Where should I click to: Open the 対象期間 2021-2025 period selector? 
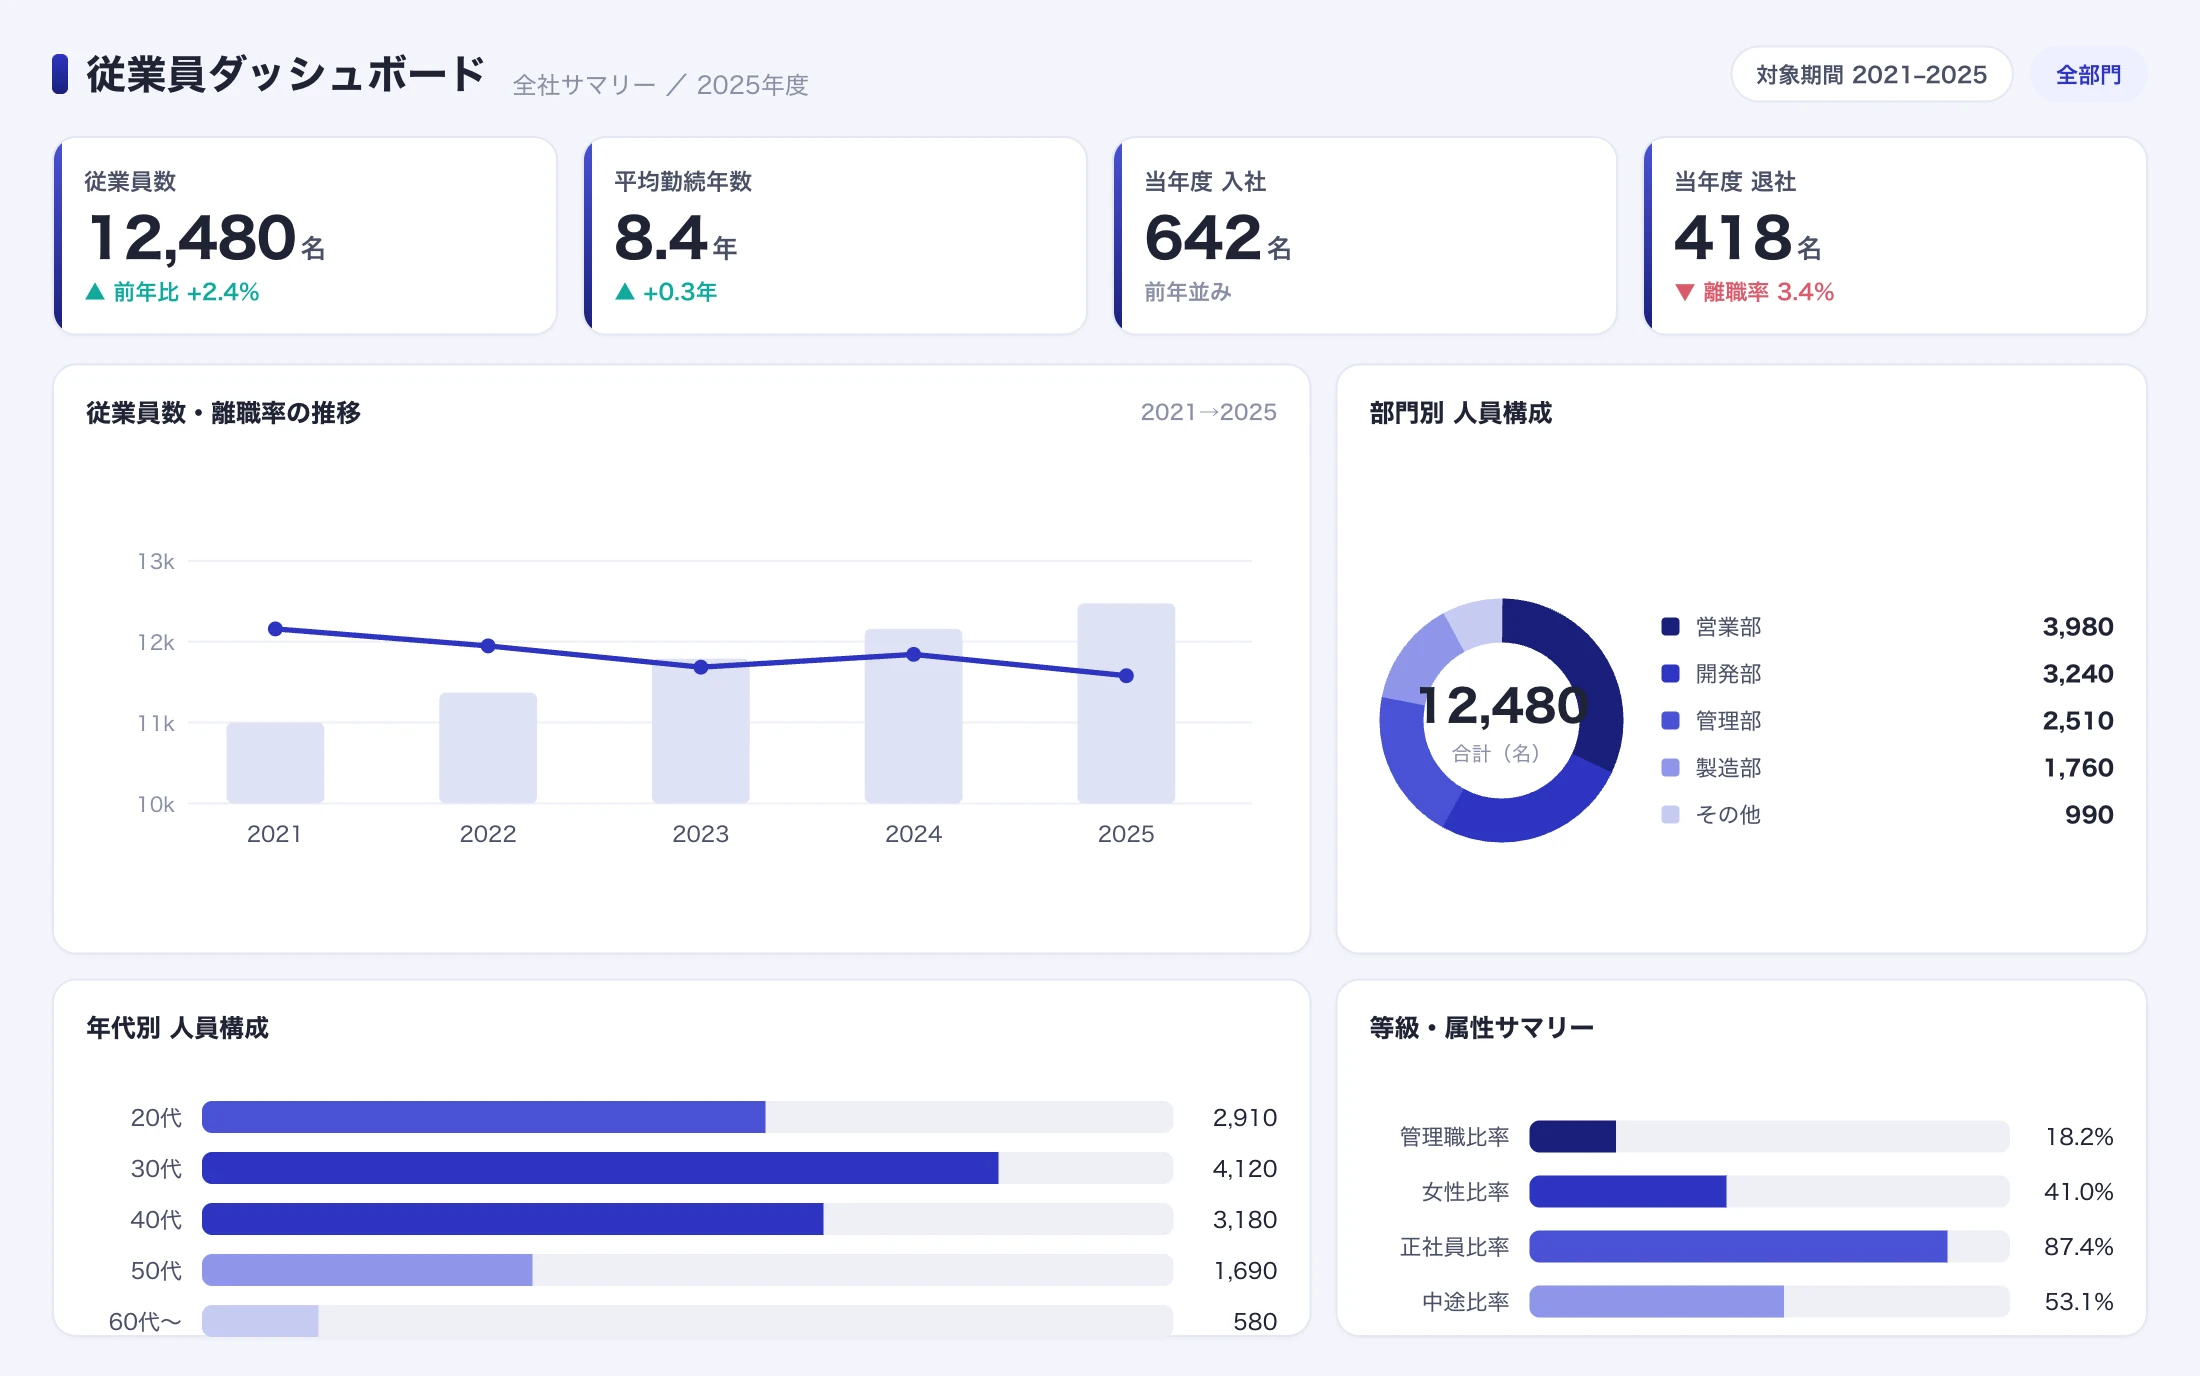tap(1871, 75)
